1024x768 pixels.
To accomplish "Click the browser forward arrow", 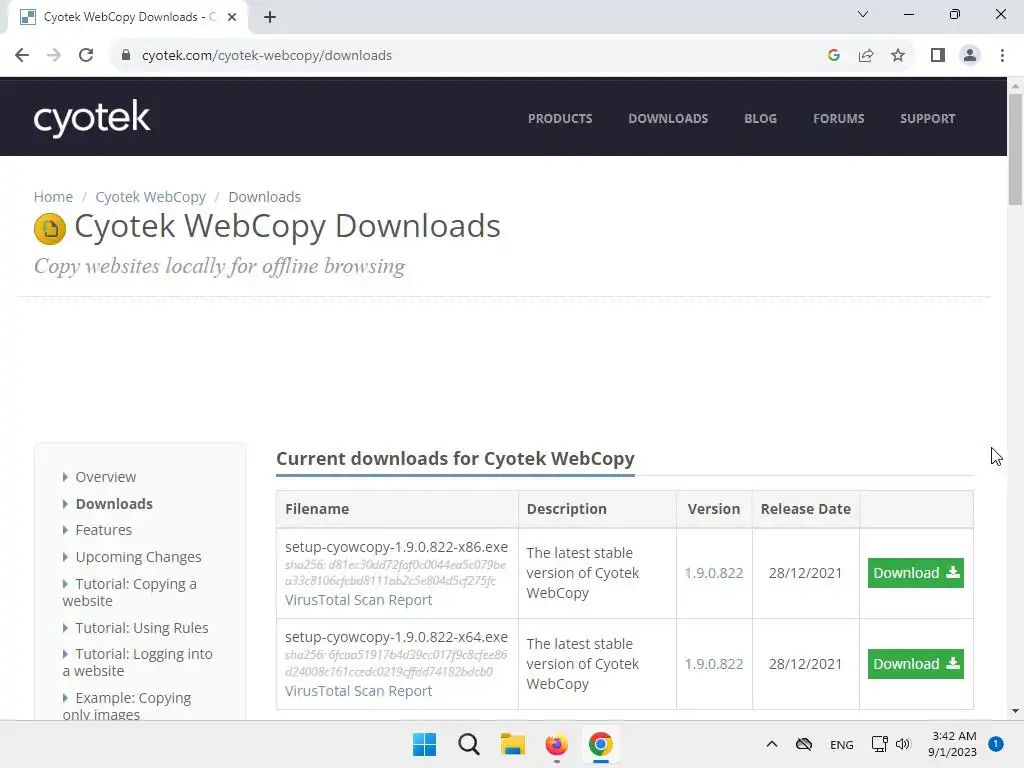I will pyautogui.click(x=54, y=56).
